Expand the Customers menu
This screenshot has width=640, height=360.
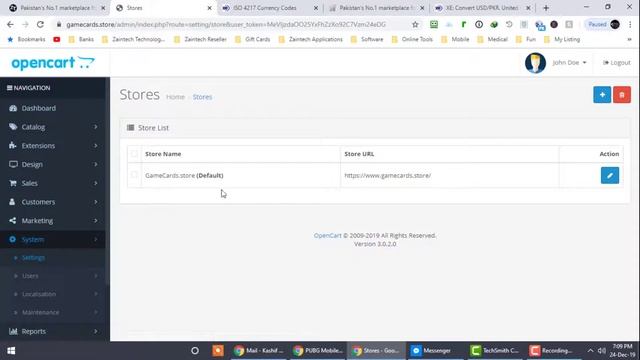pyautogui.click(x=53, y=202)
